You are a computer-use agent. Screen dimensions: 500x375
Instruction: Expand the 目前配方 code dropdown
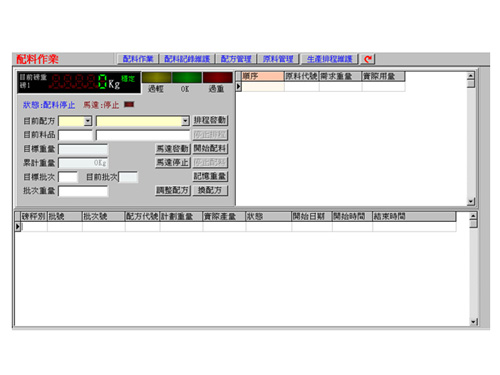[88, 121]
